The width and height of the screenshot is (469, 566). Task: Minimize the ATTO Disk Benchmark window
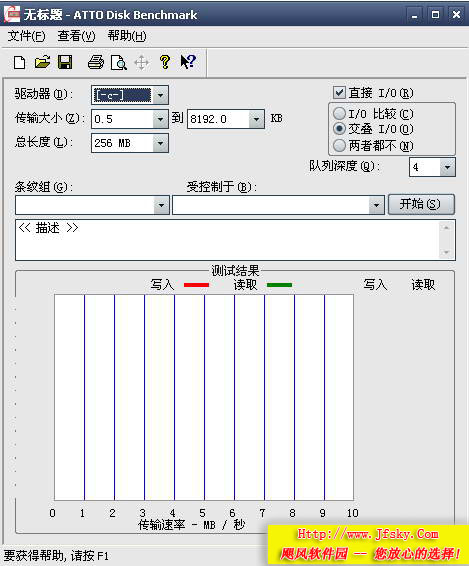click(414, 15)
